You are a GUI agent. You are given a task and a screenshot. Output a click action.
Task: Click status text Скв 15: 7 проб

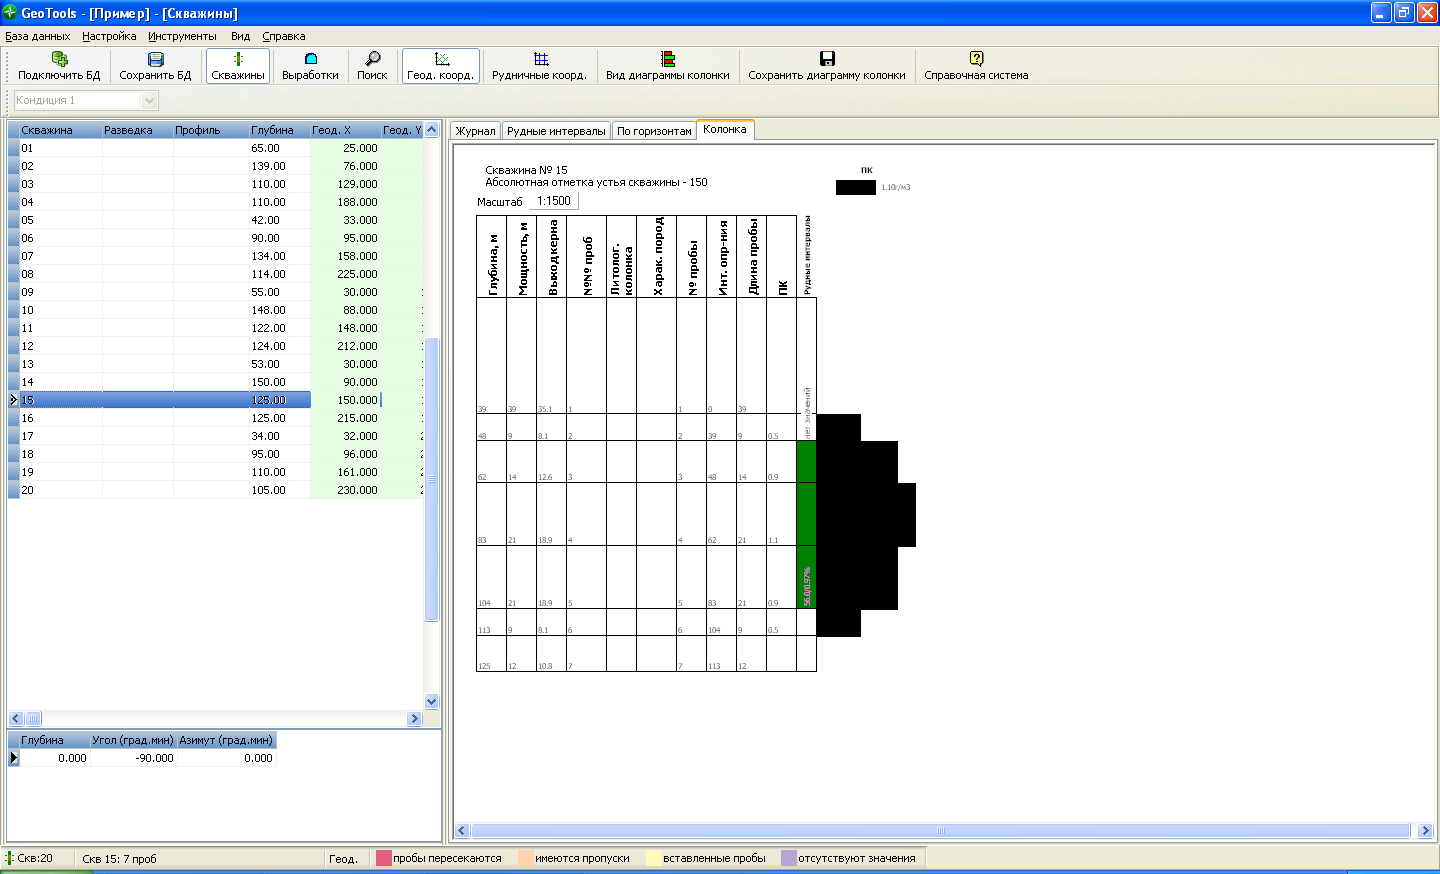click(119, 859)
